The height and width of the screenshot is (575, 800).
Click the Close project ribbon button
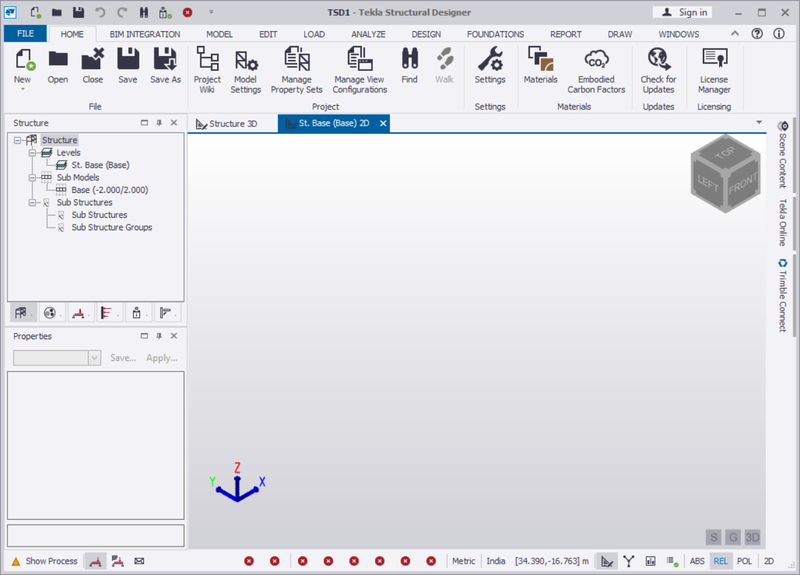click(93, 65)
